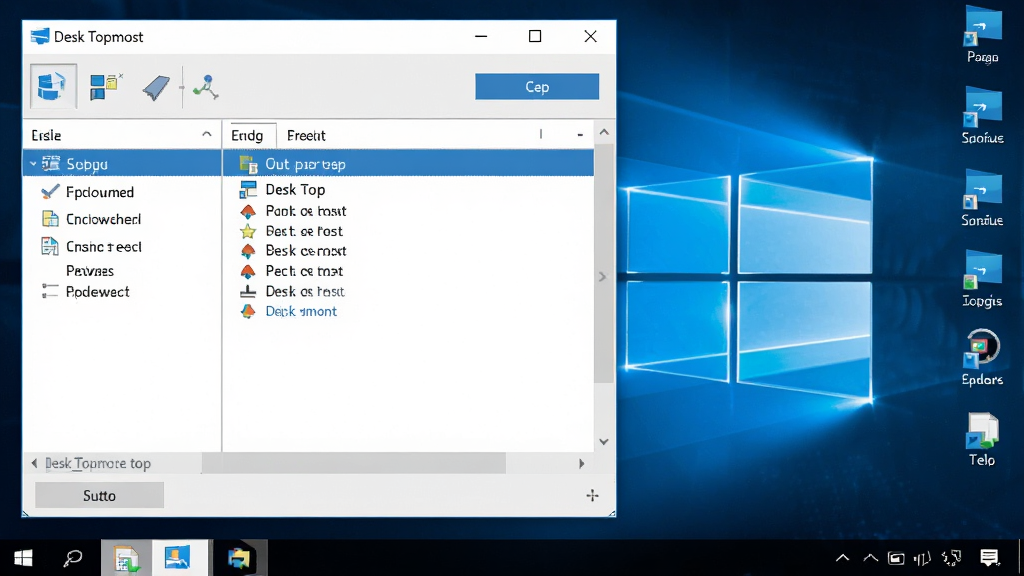Open the blue Deck tmont link

point(301,312)
